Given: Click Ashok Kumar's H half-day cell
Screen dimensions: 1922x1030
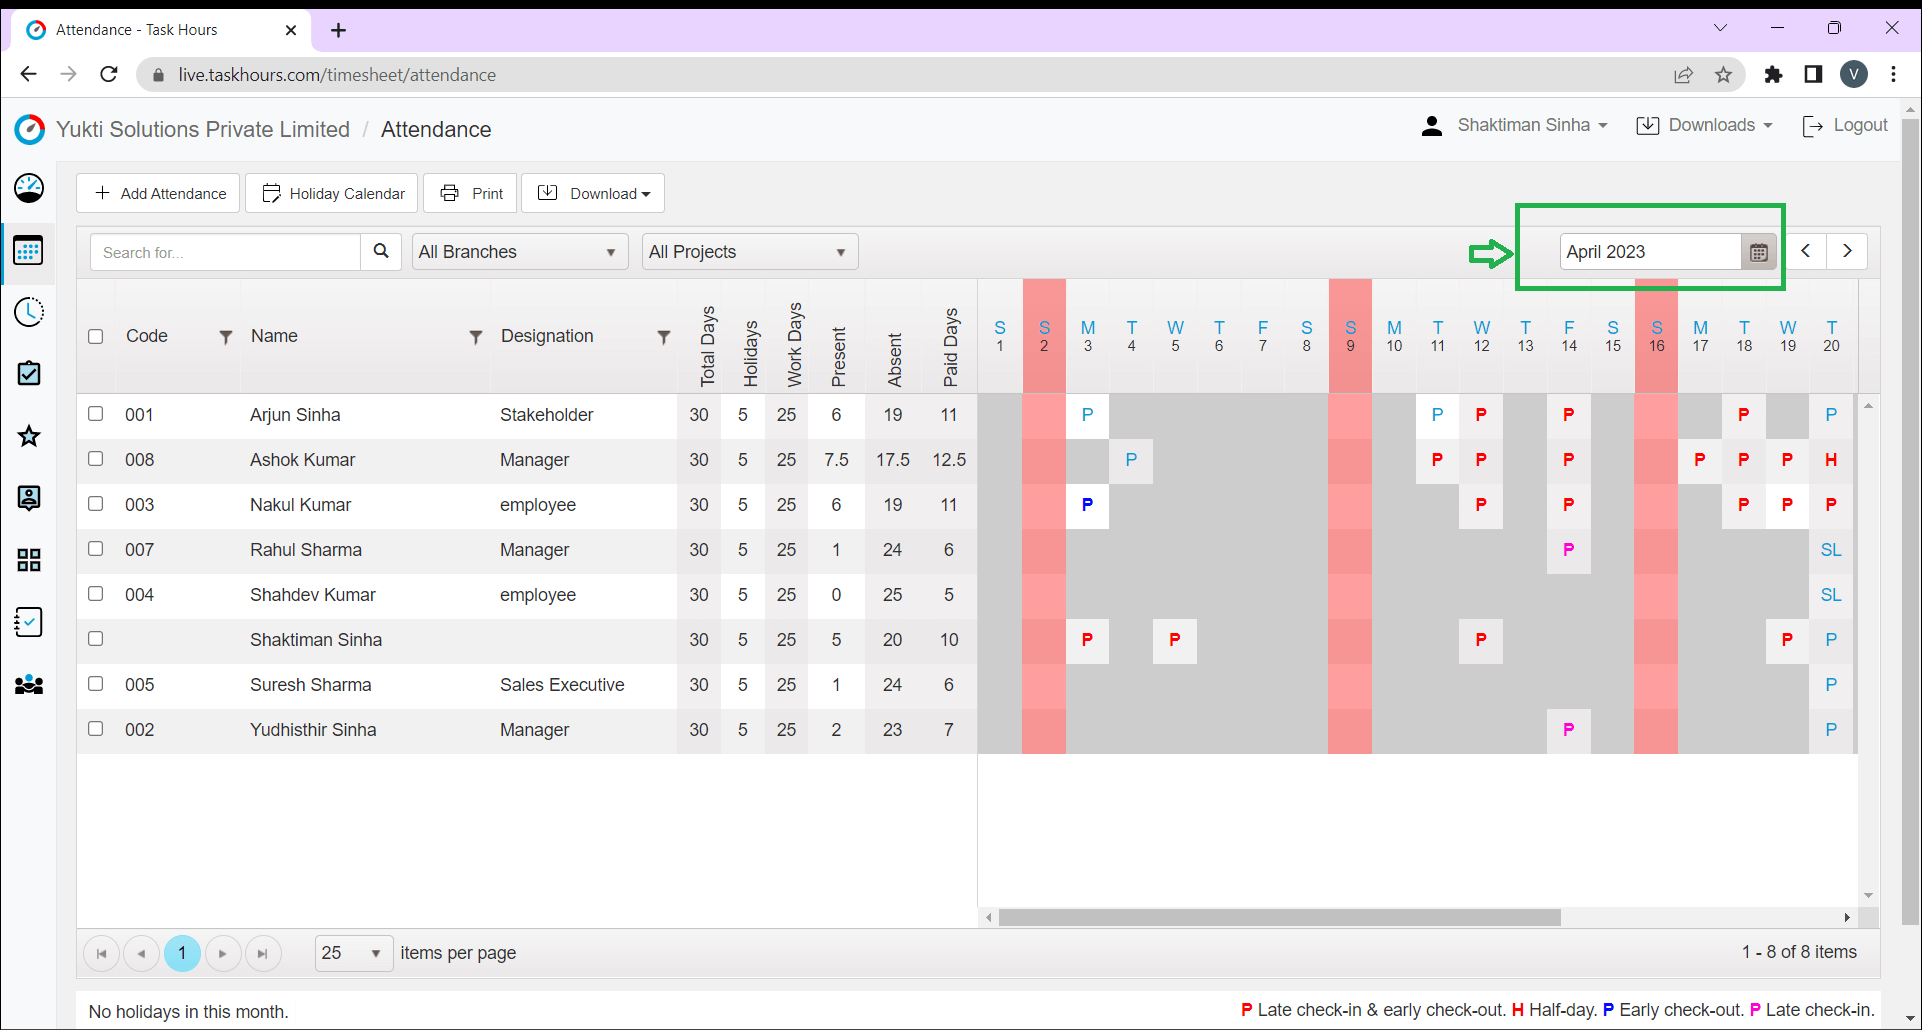Looking at the screenshot, I should pos(1831,460).
